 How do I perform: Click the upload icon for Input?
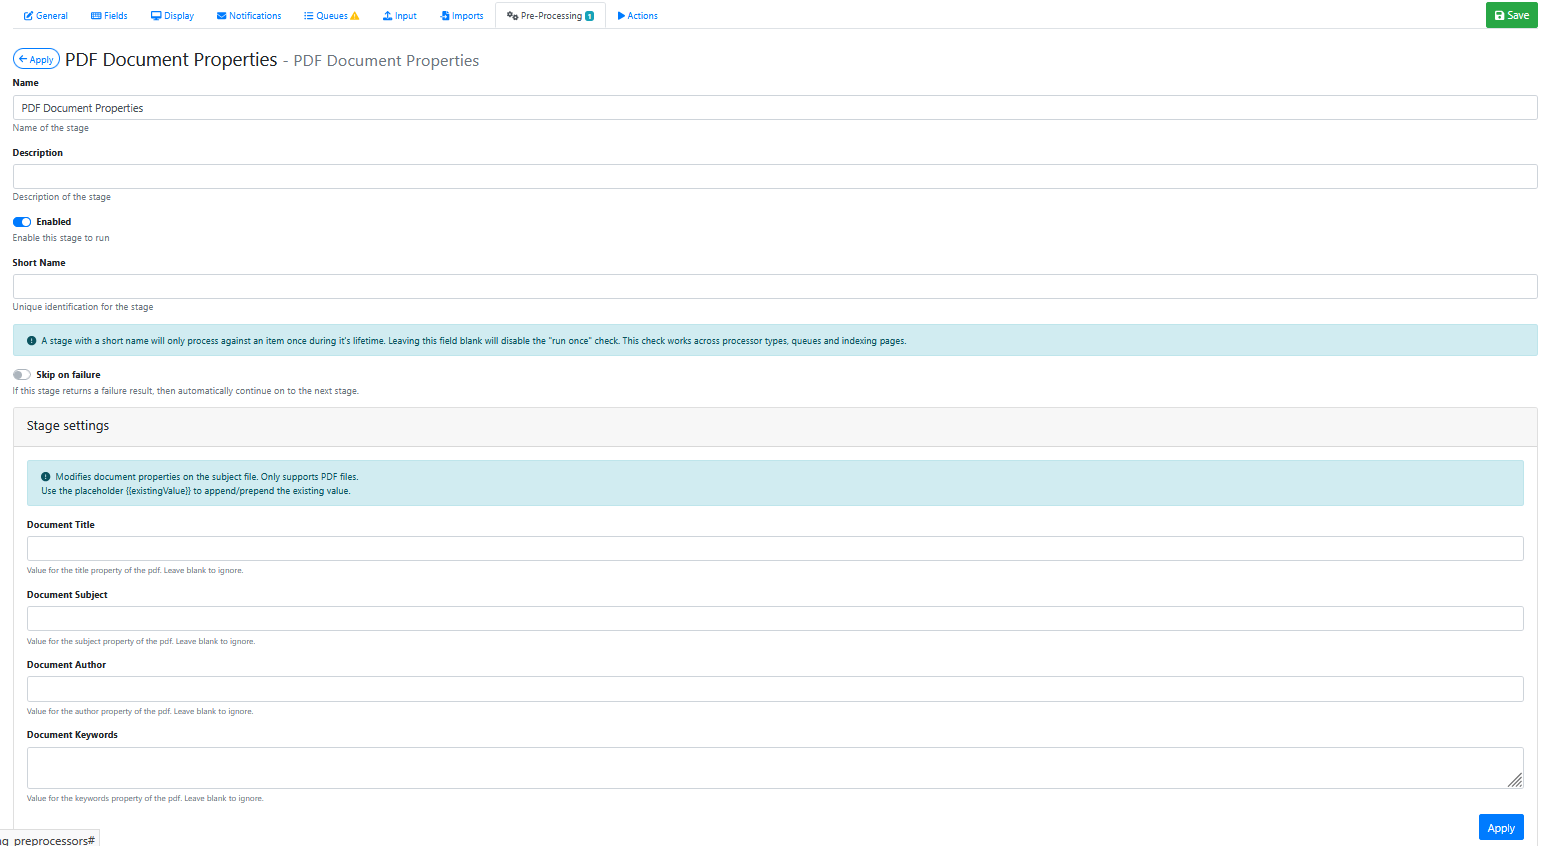click(388, 16)
